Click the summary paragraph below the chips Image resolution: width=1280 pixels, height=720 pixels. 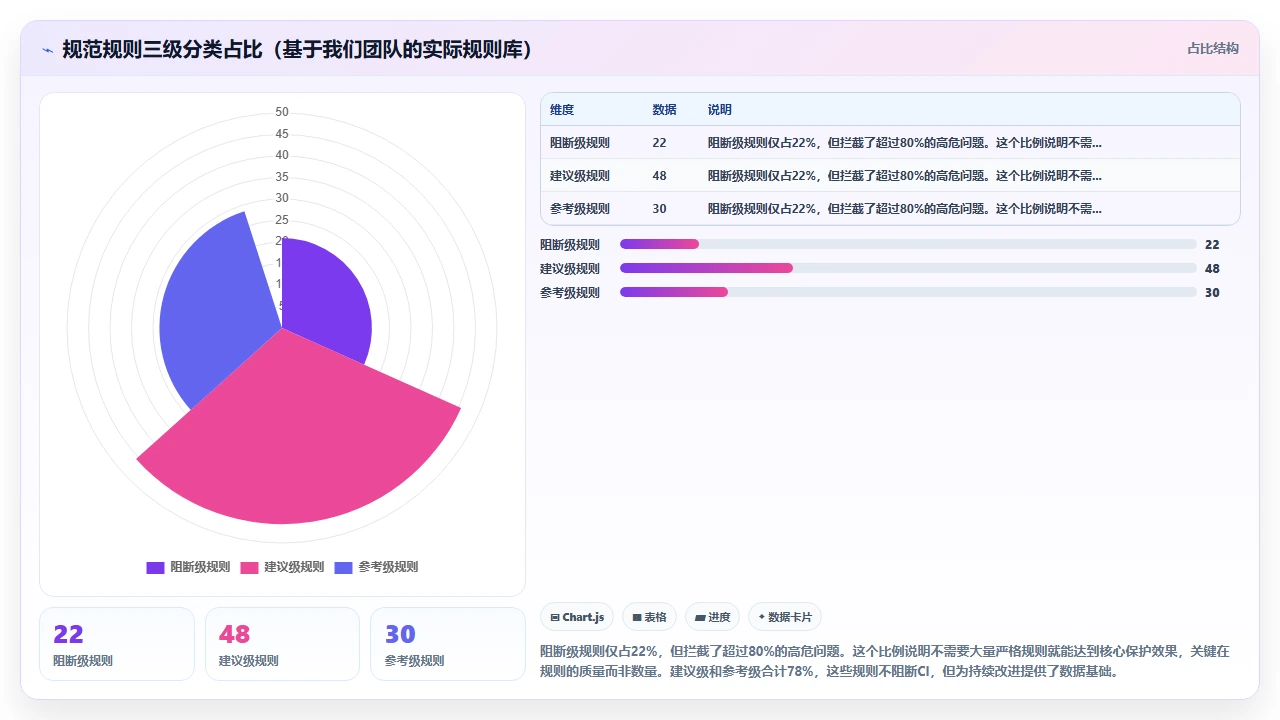(885, 661)
